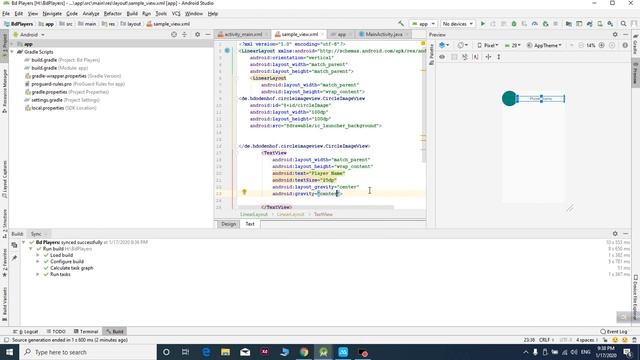Toggle the Event Log tool window

613,331
